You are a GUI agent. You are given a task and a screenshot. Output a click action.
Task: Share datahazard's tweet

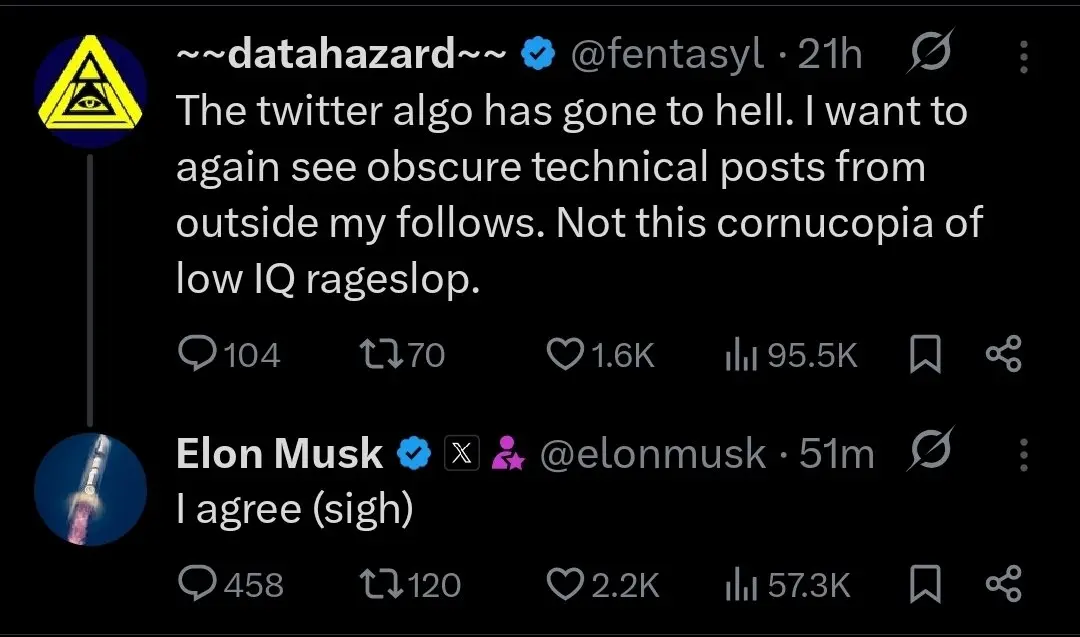[x=1003, y=355]
